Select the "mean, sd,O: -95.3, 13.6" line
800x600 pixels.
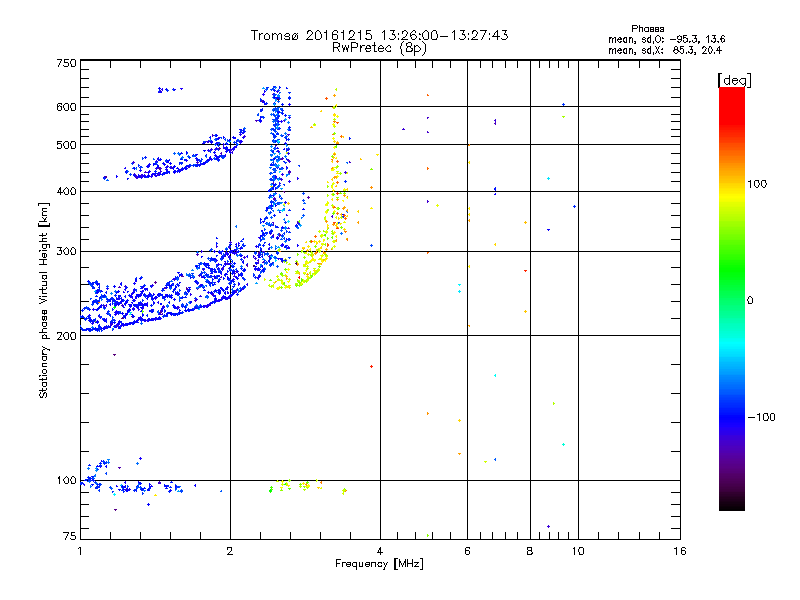click(666, 39)
